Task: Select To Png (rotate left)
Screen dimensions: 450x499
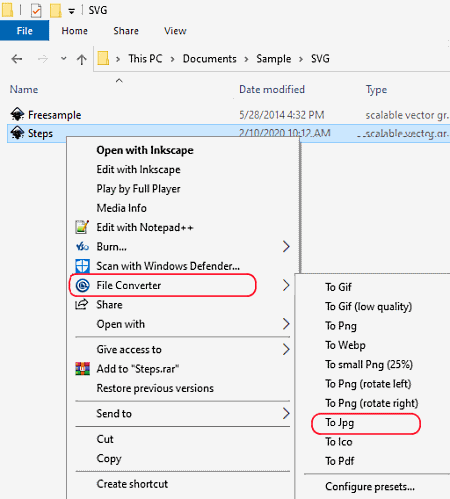Action: (368, 384)
